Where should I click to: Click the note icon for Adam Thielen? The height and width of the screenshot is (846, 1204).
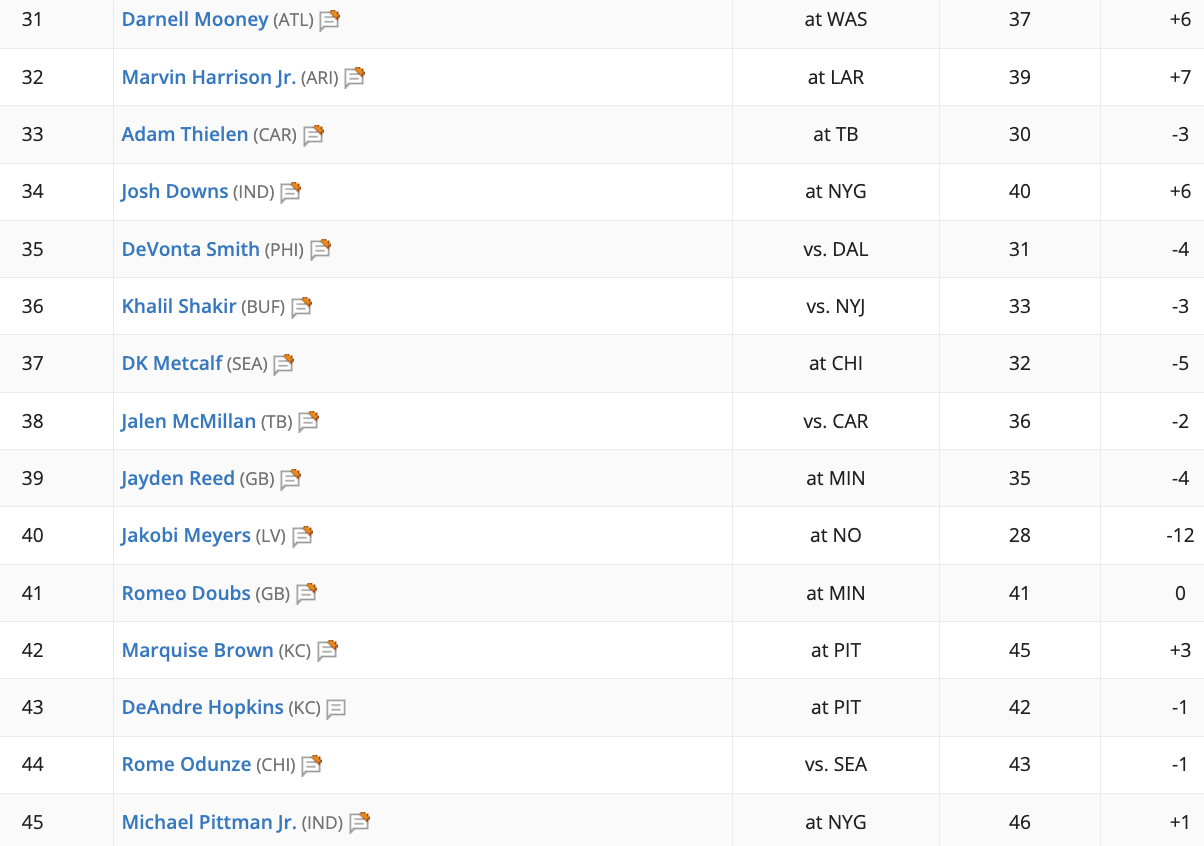click(314, 135)
